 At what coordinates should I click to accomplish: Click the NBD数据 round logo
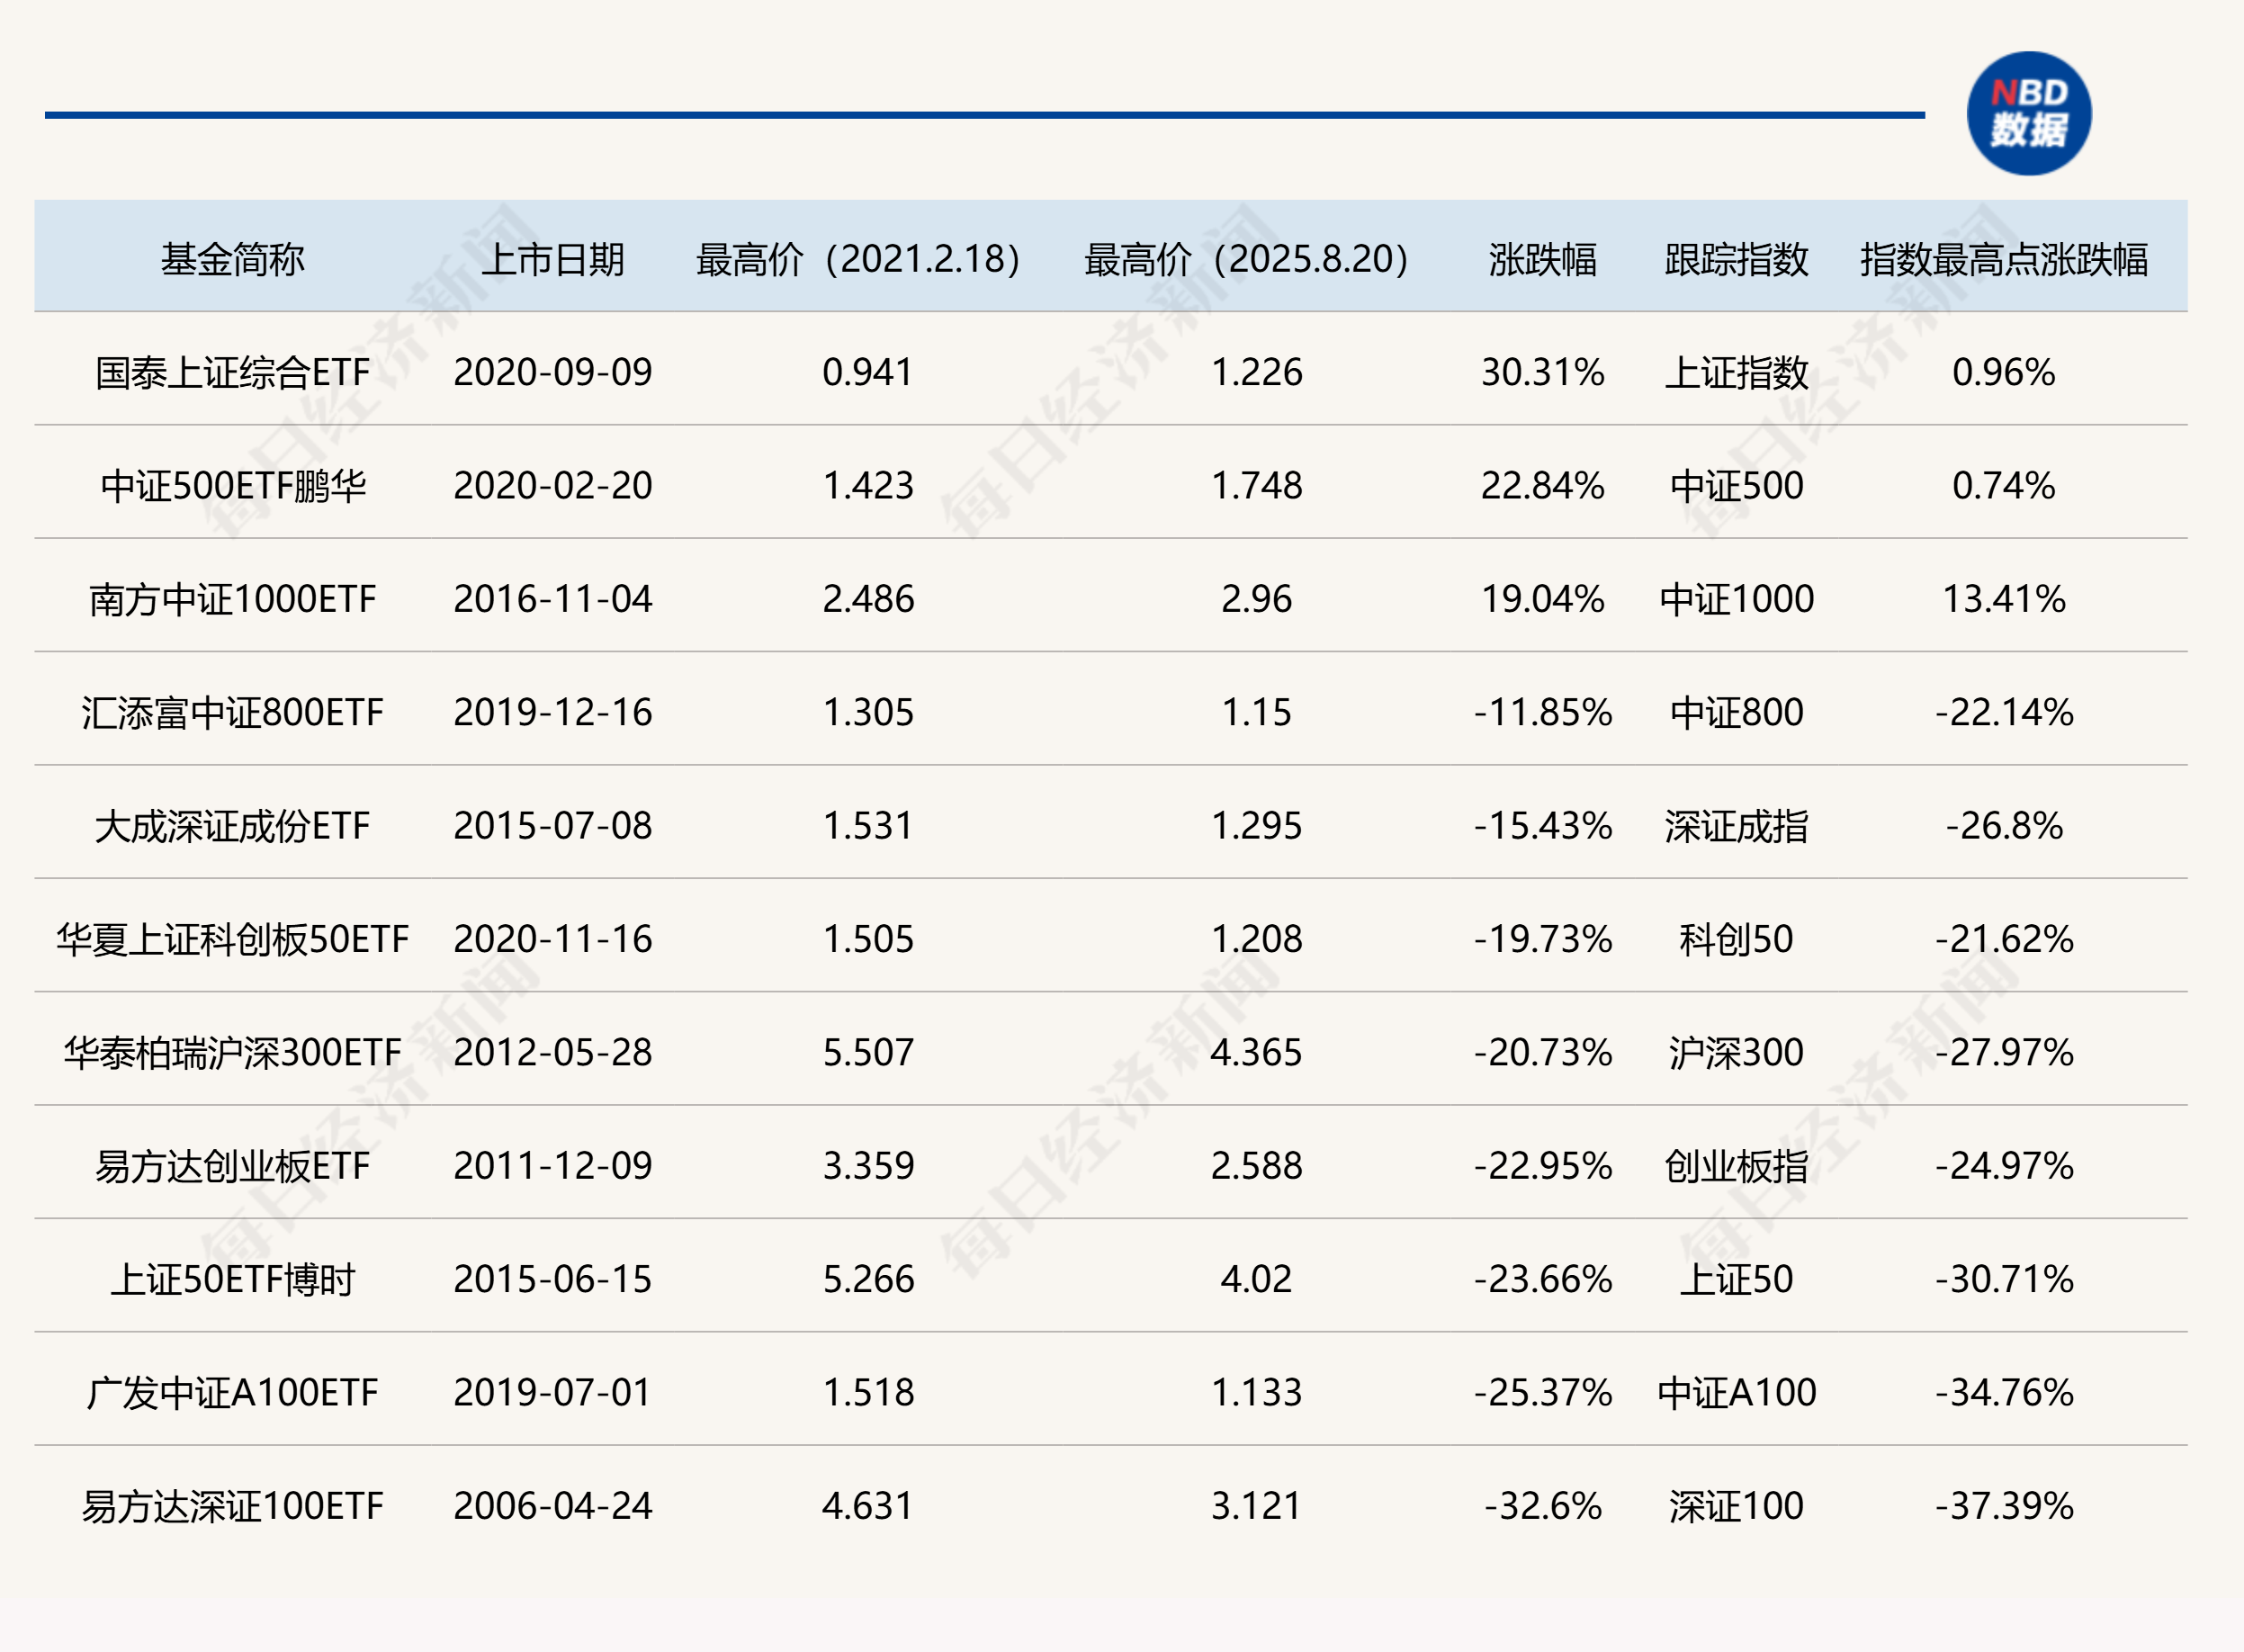click(2028, 113)
